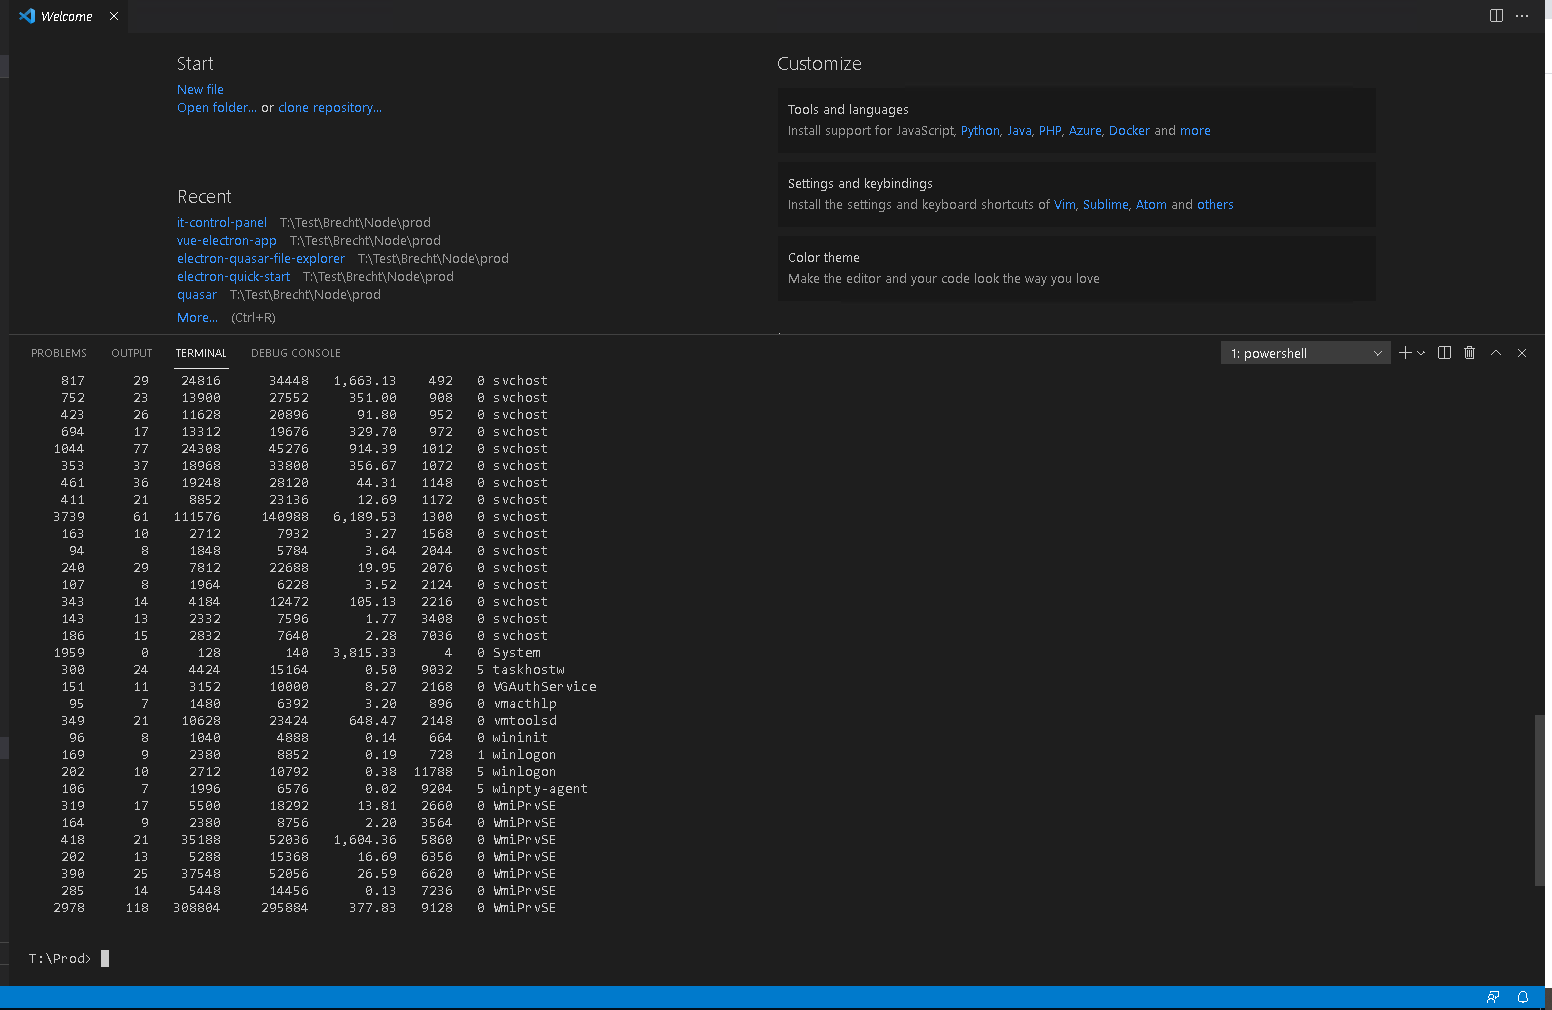Kill the terminal with the trash icon
Image resolution: width=1552 pixels, height=1010 pixels.
(x=1469, y=352)
